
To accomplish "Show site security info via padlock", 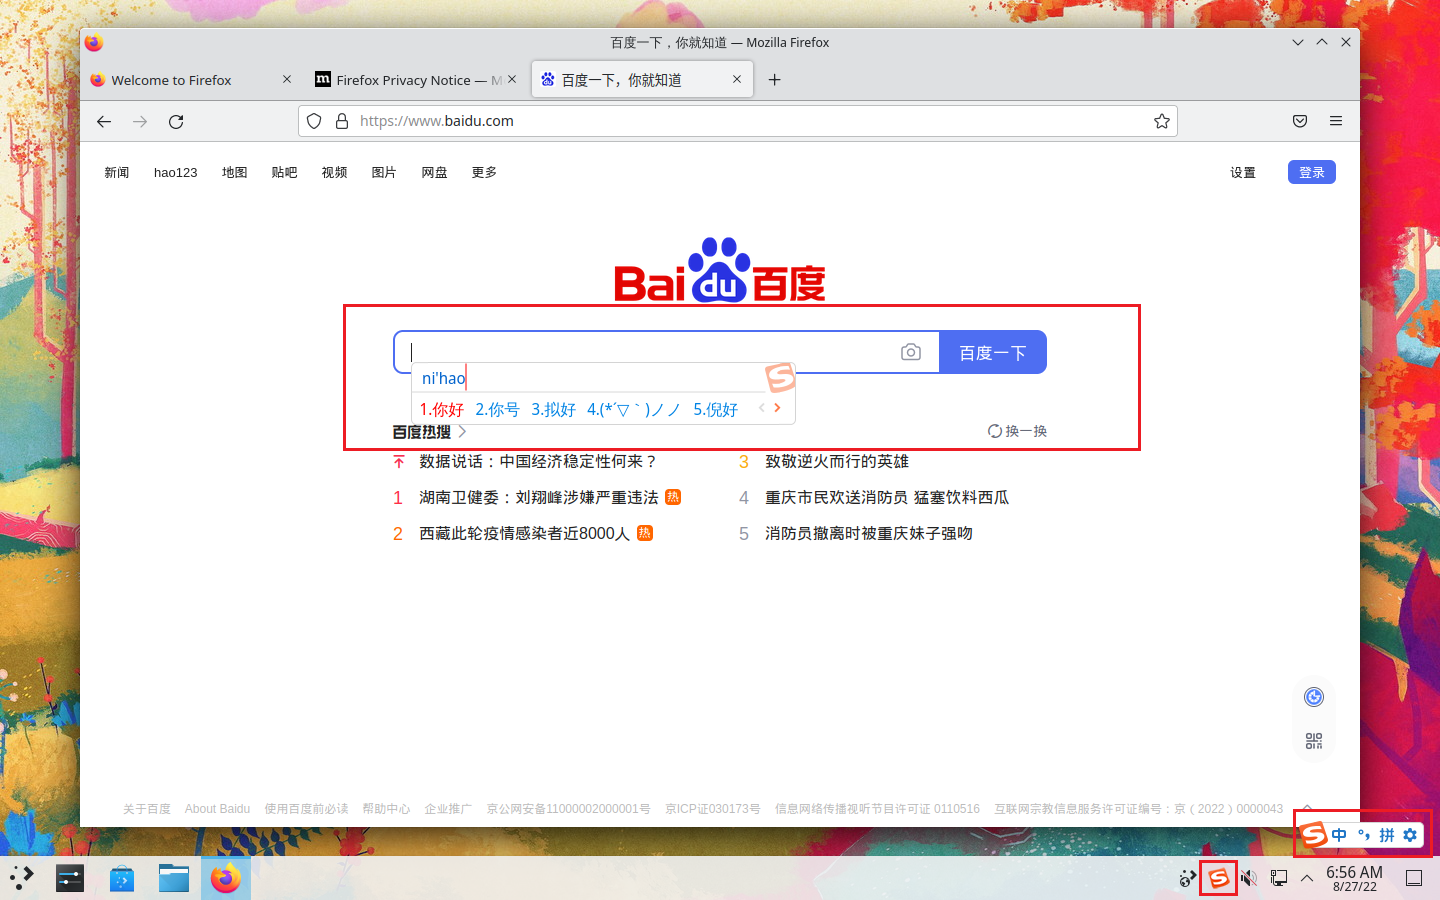I will click(x=341, y=121).
